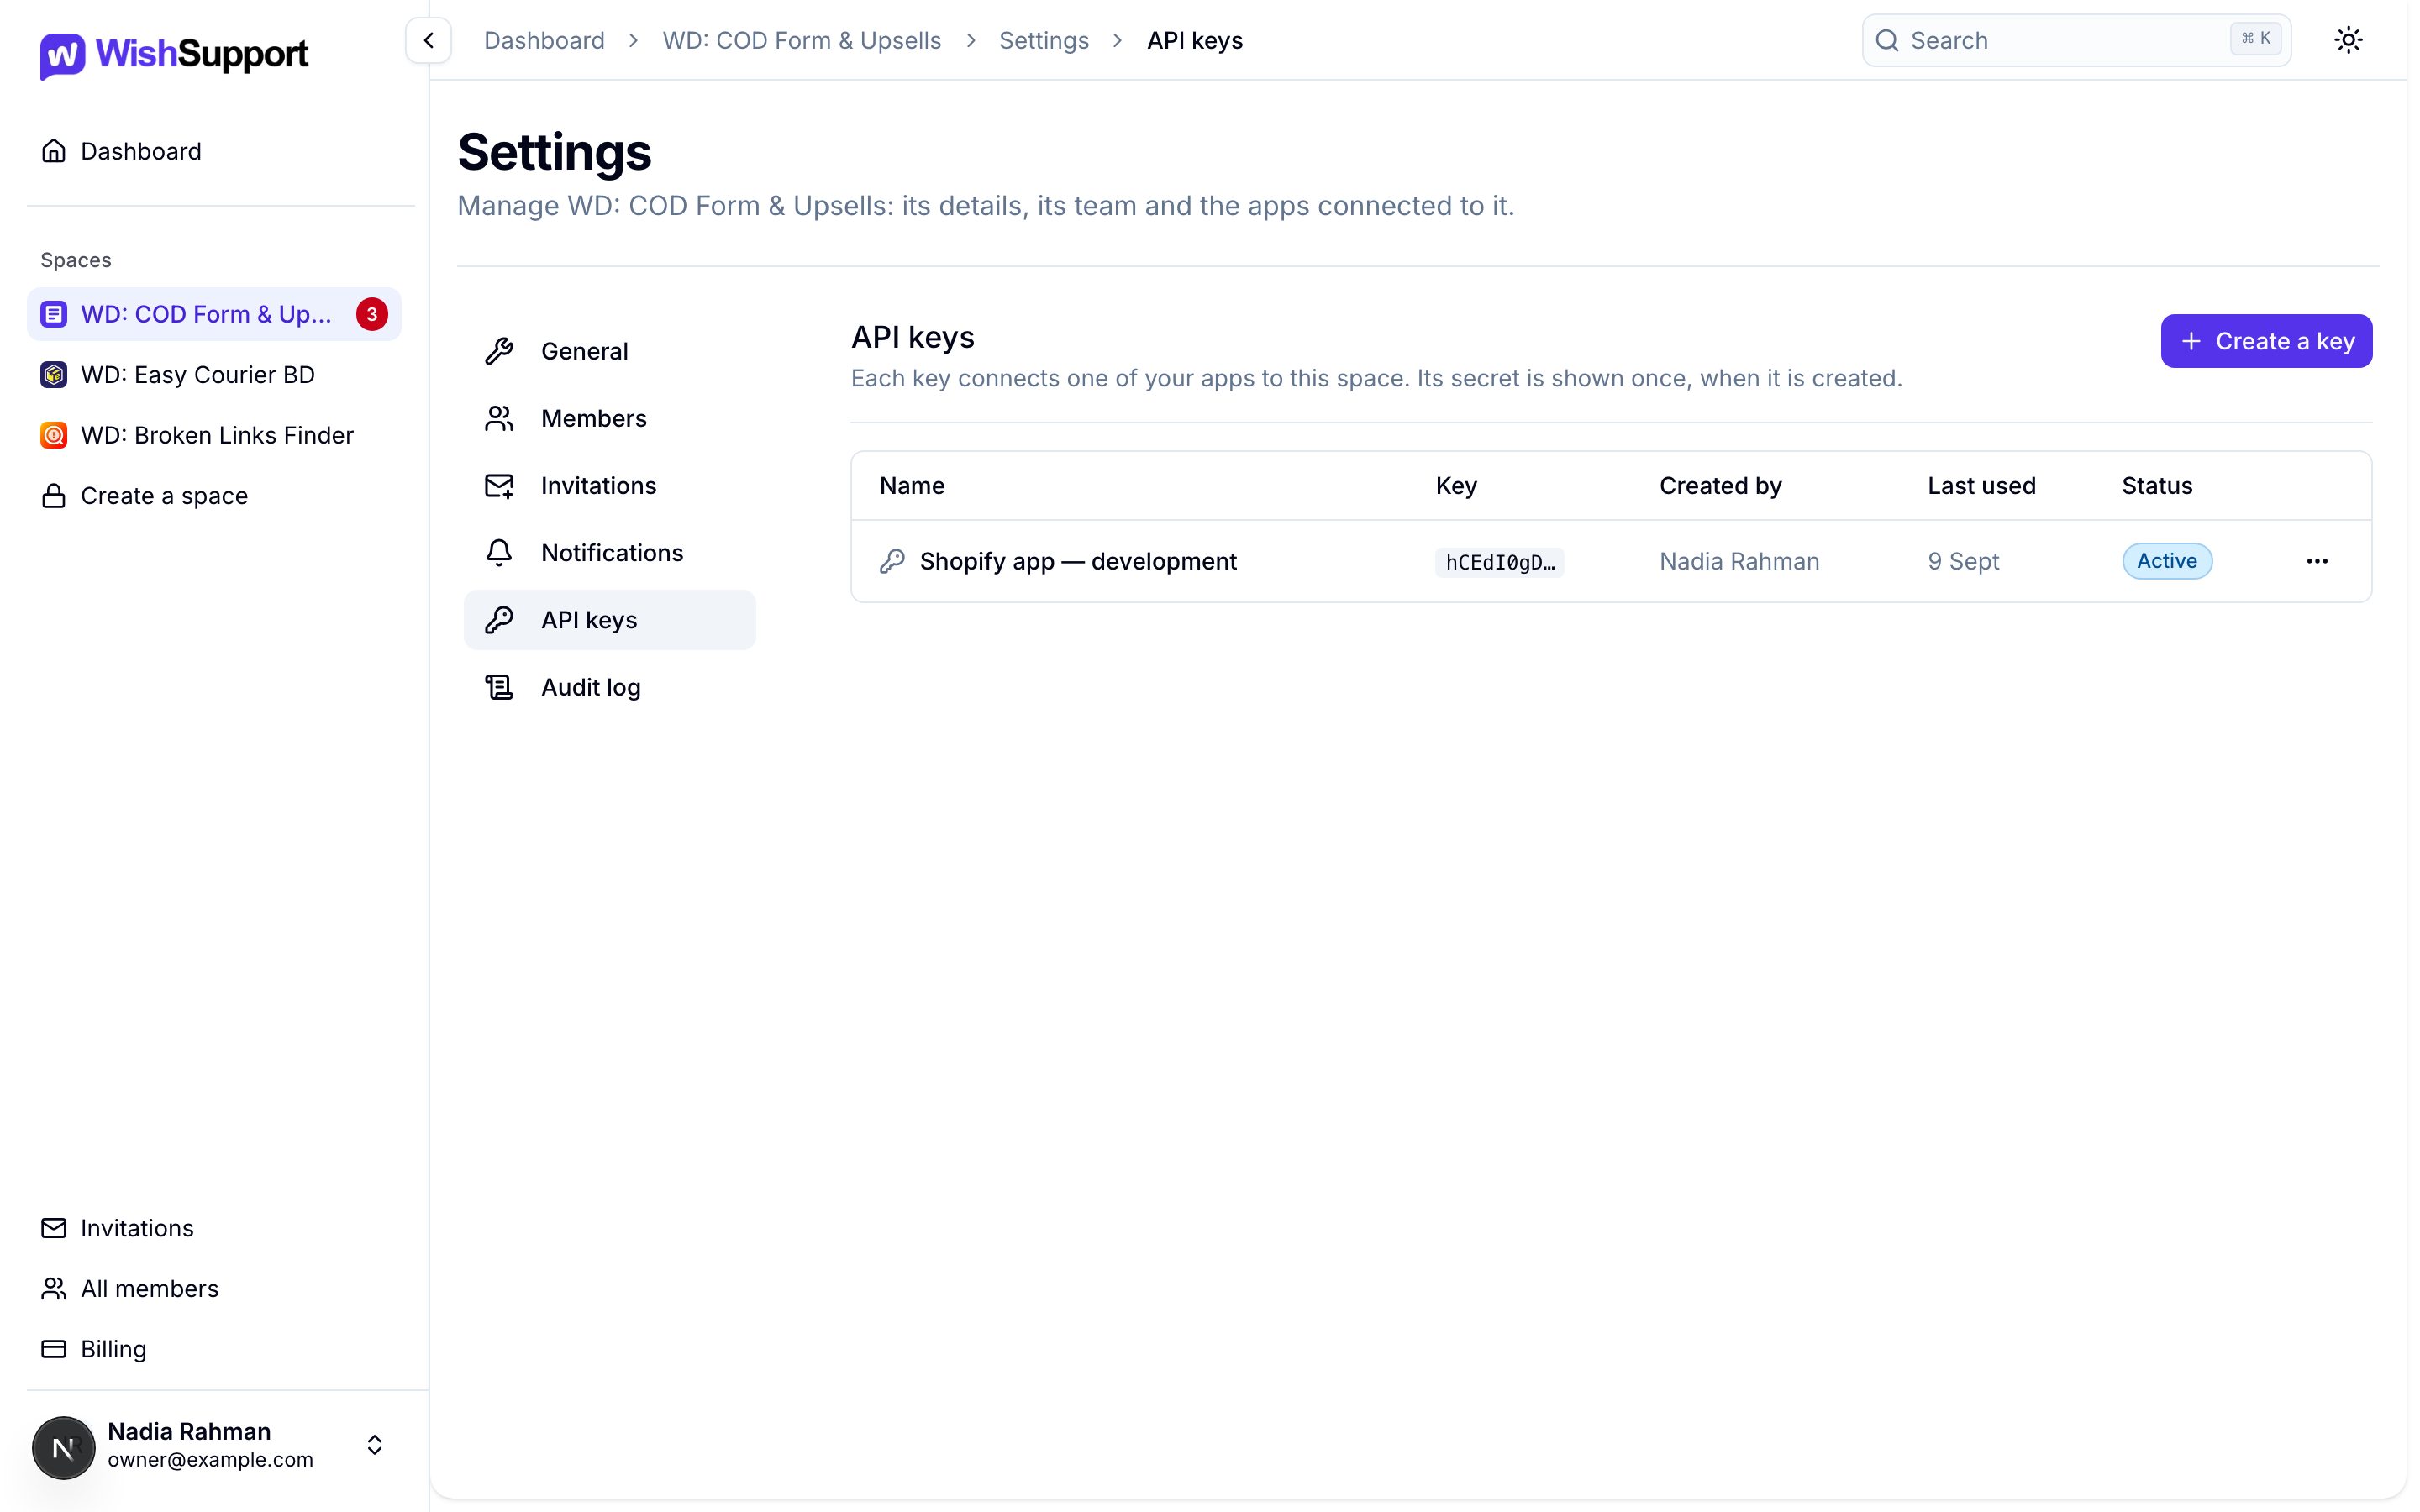Screen dimensions: 2420x1512
Task: Click the key icon beside Shopify app
Action: coord(892,561)
